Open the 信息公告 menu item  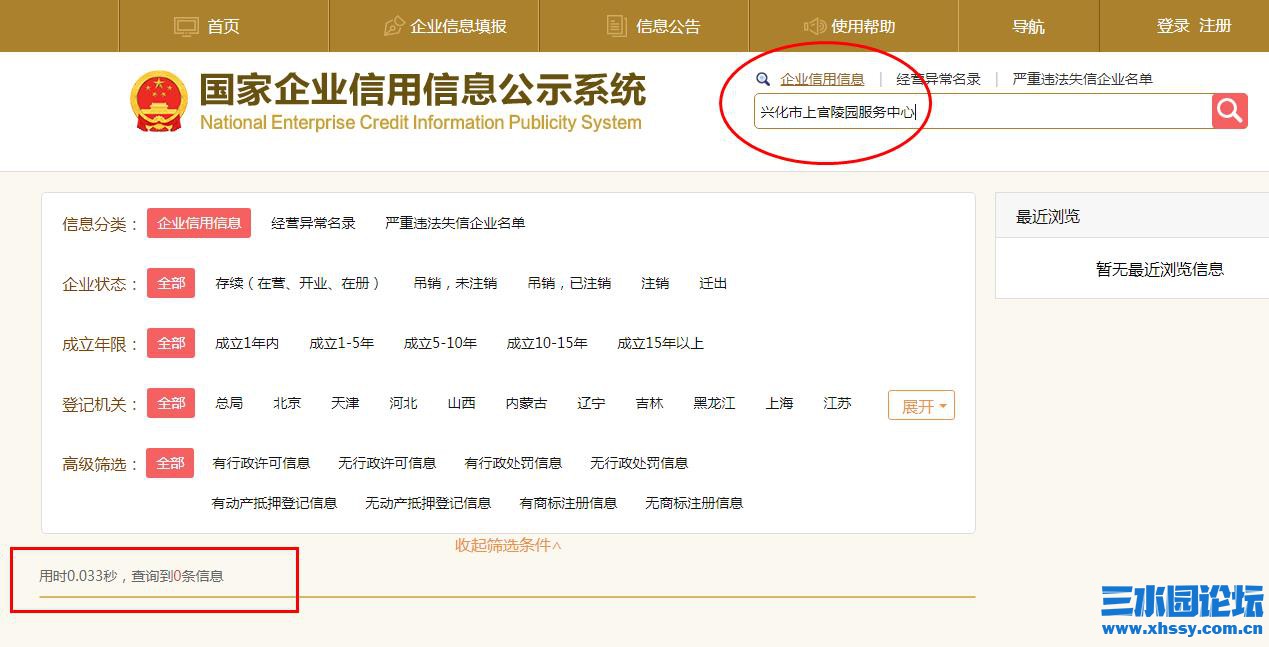click(668, 26)
